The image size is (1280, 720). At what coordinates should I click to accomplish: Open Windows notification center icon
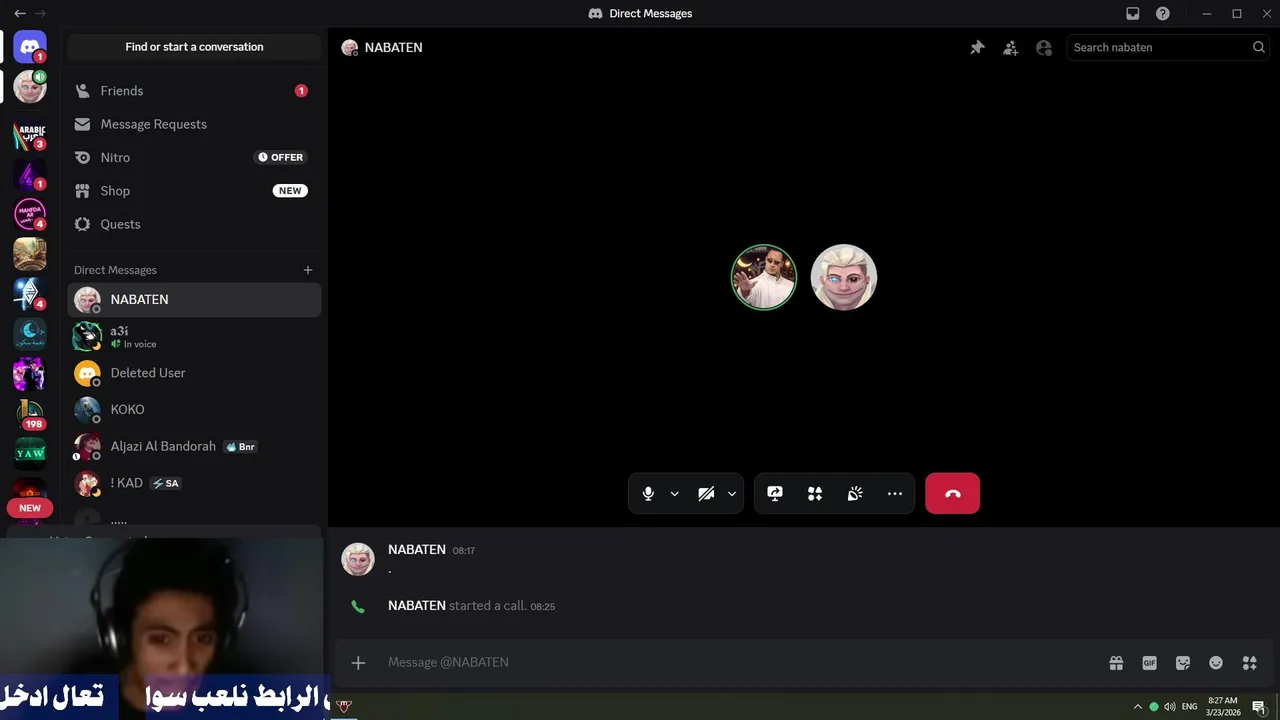[x=1260, y=707]
